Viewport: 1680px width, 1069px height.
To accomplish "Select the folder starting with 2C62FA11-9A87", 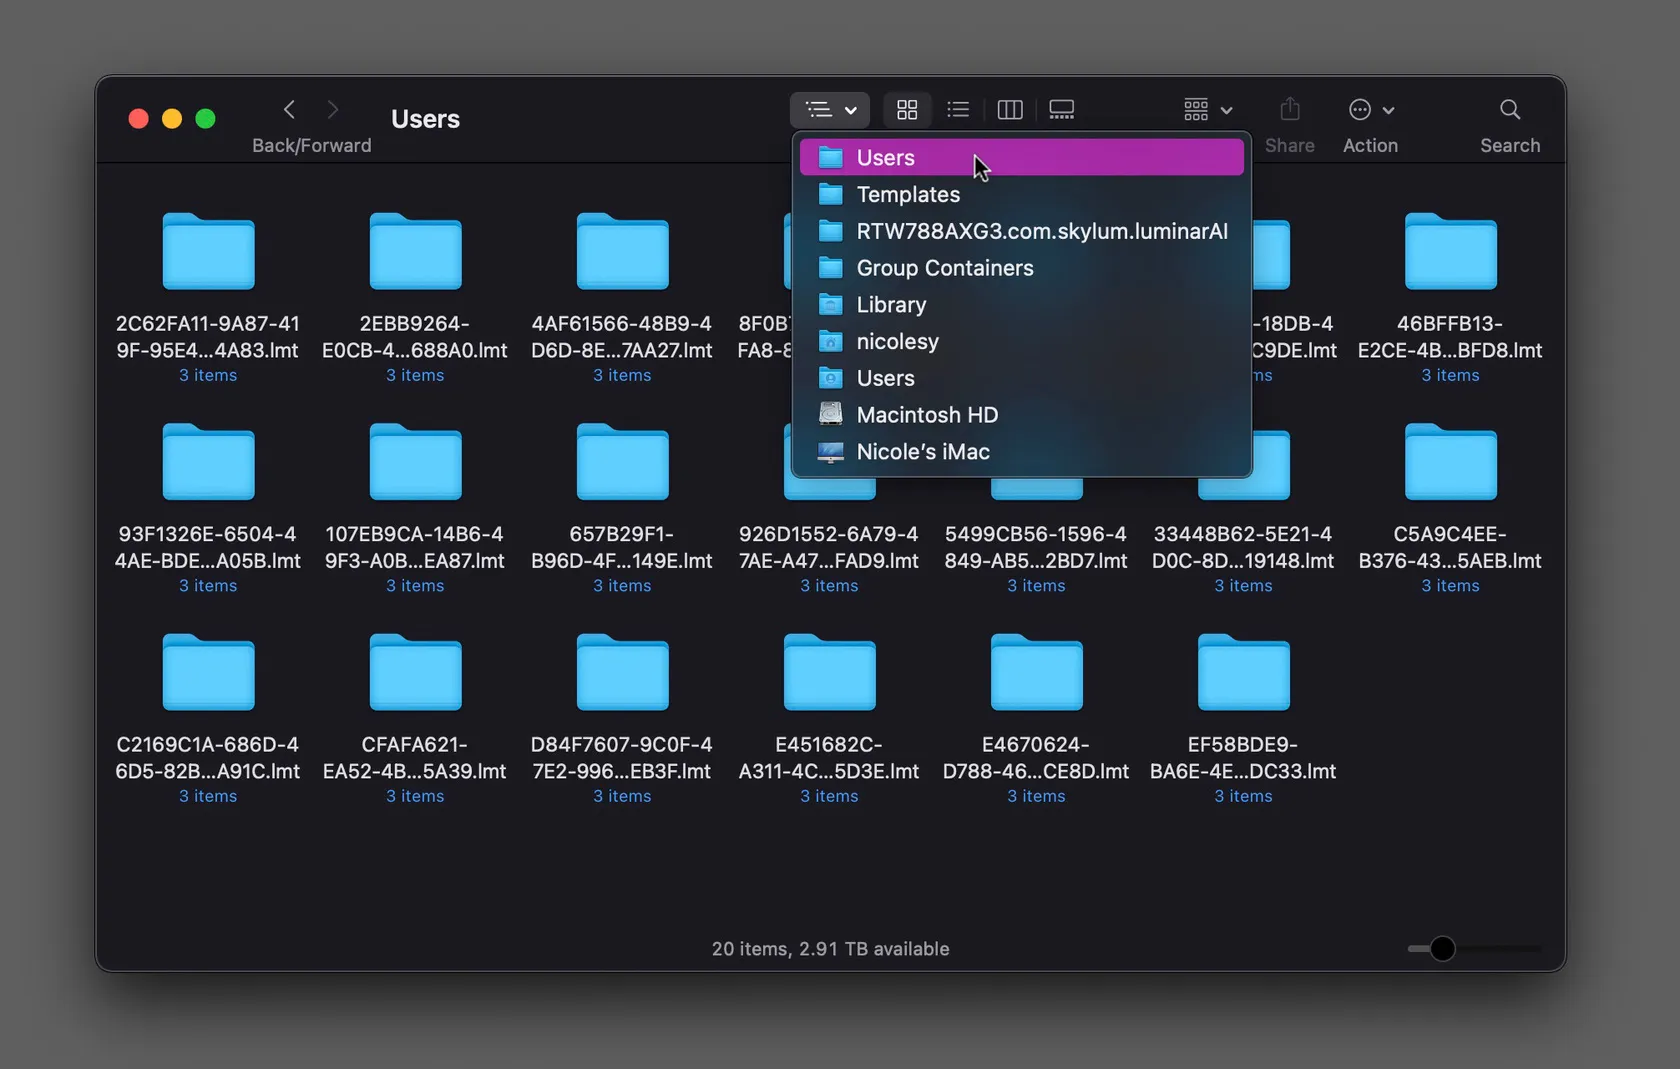I will coord(208,253).
